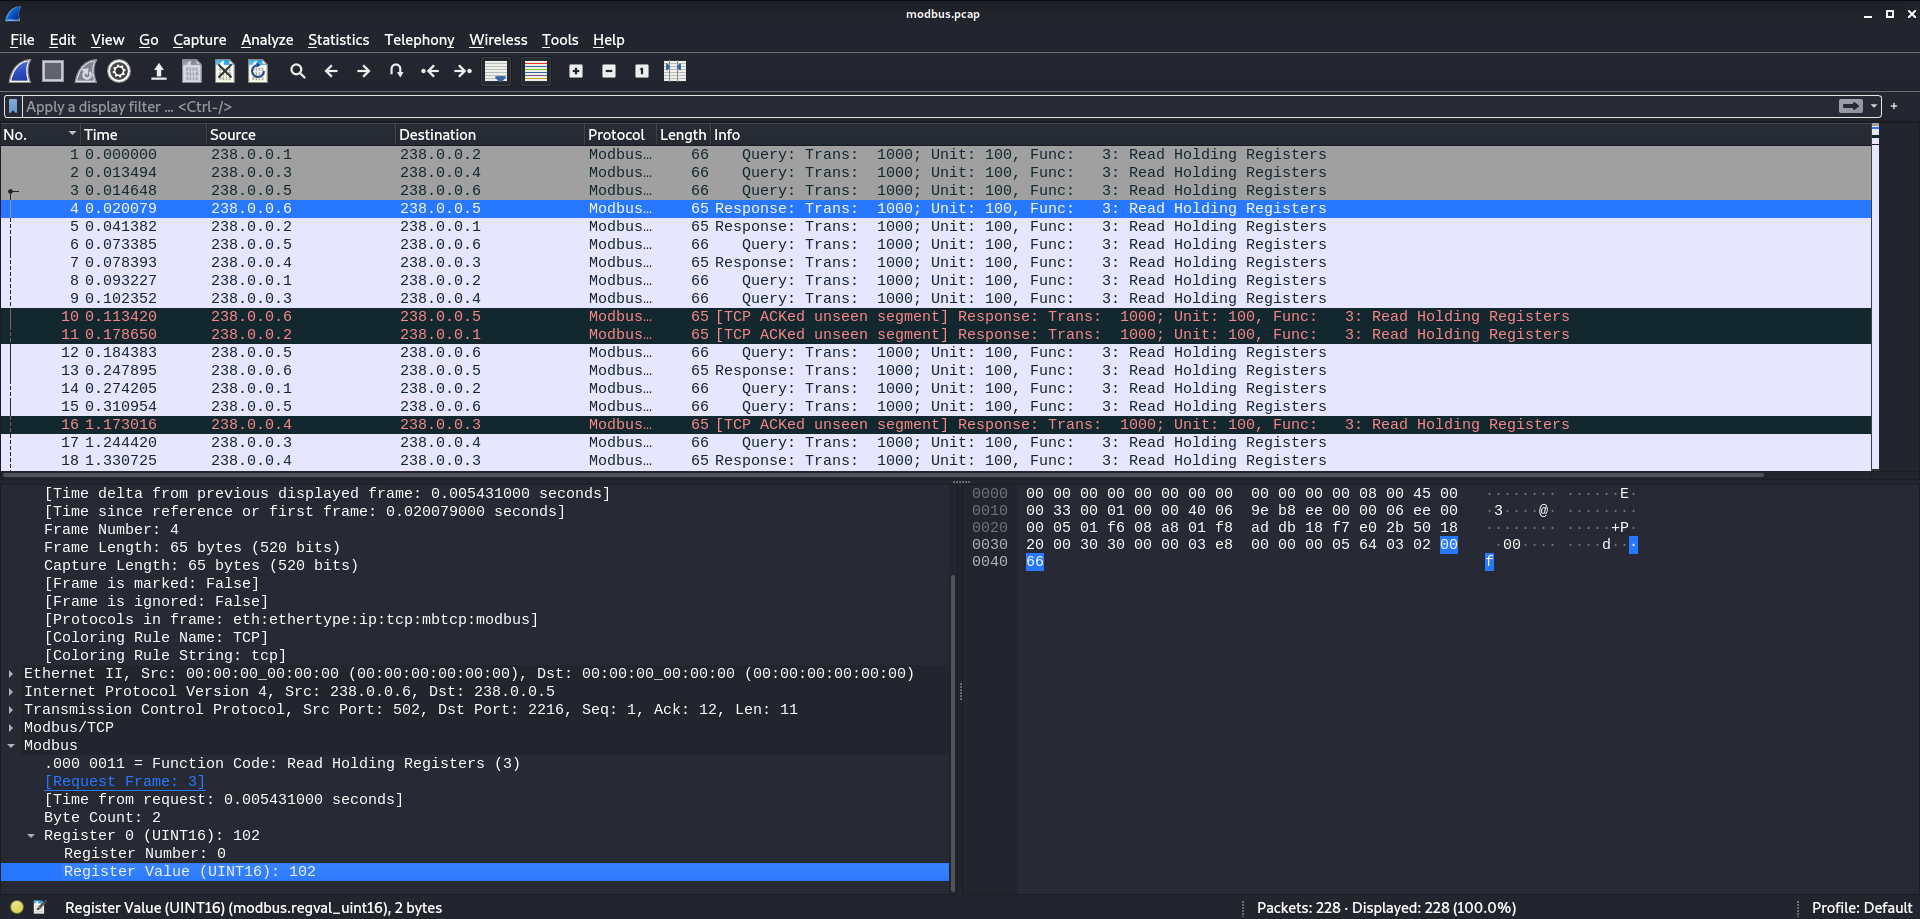The image size is (1920, 919).
Task: Open display filter bookmarks
Action: pyautogui.click(x=13, y=106)
